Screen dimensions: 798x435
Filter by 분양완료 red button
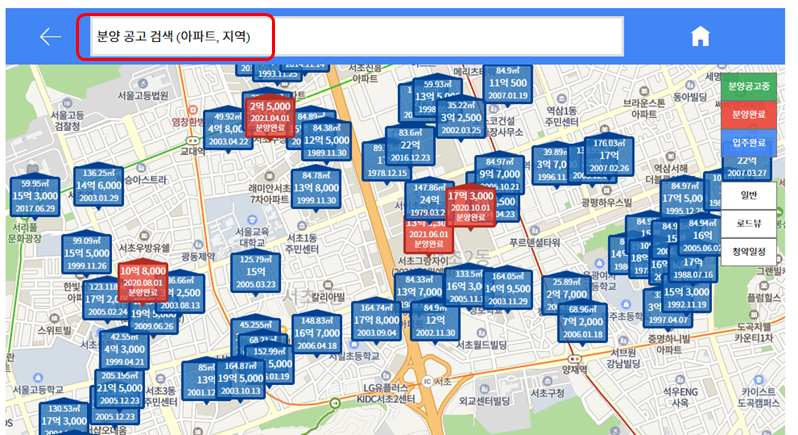tap(748, 114)
